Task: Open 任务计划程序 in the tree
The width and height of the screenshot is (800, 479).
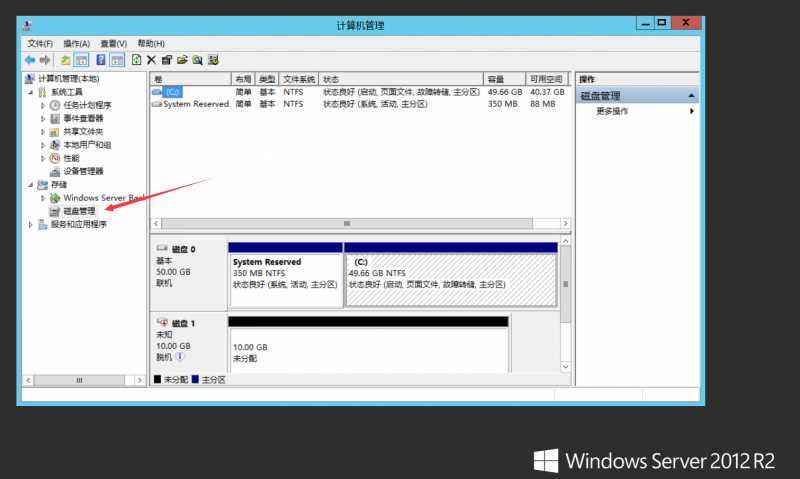Action: pyautogui.click(x=87, y=105)
